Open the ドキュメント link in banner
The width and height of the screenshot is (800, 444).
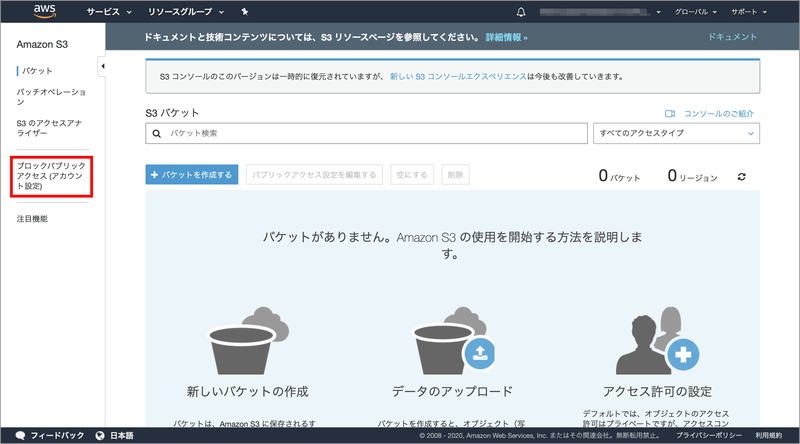[732, 37]
